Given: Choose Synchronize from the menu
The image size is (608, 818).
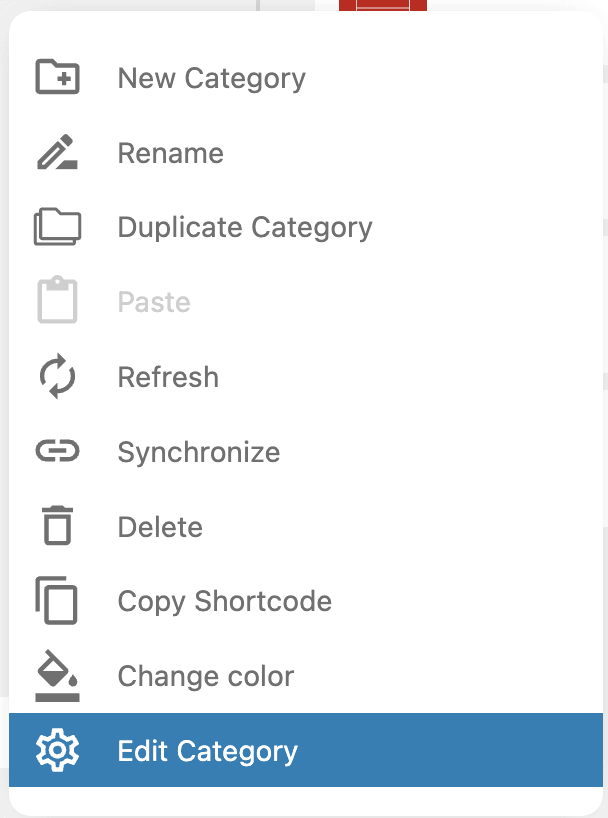Looking at the screenshot, I should tap(198, 452).
